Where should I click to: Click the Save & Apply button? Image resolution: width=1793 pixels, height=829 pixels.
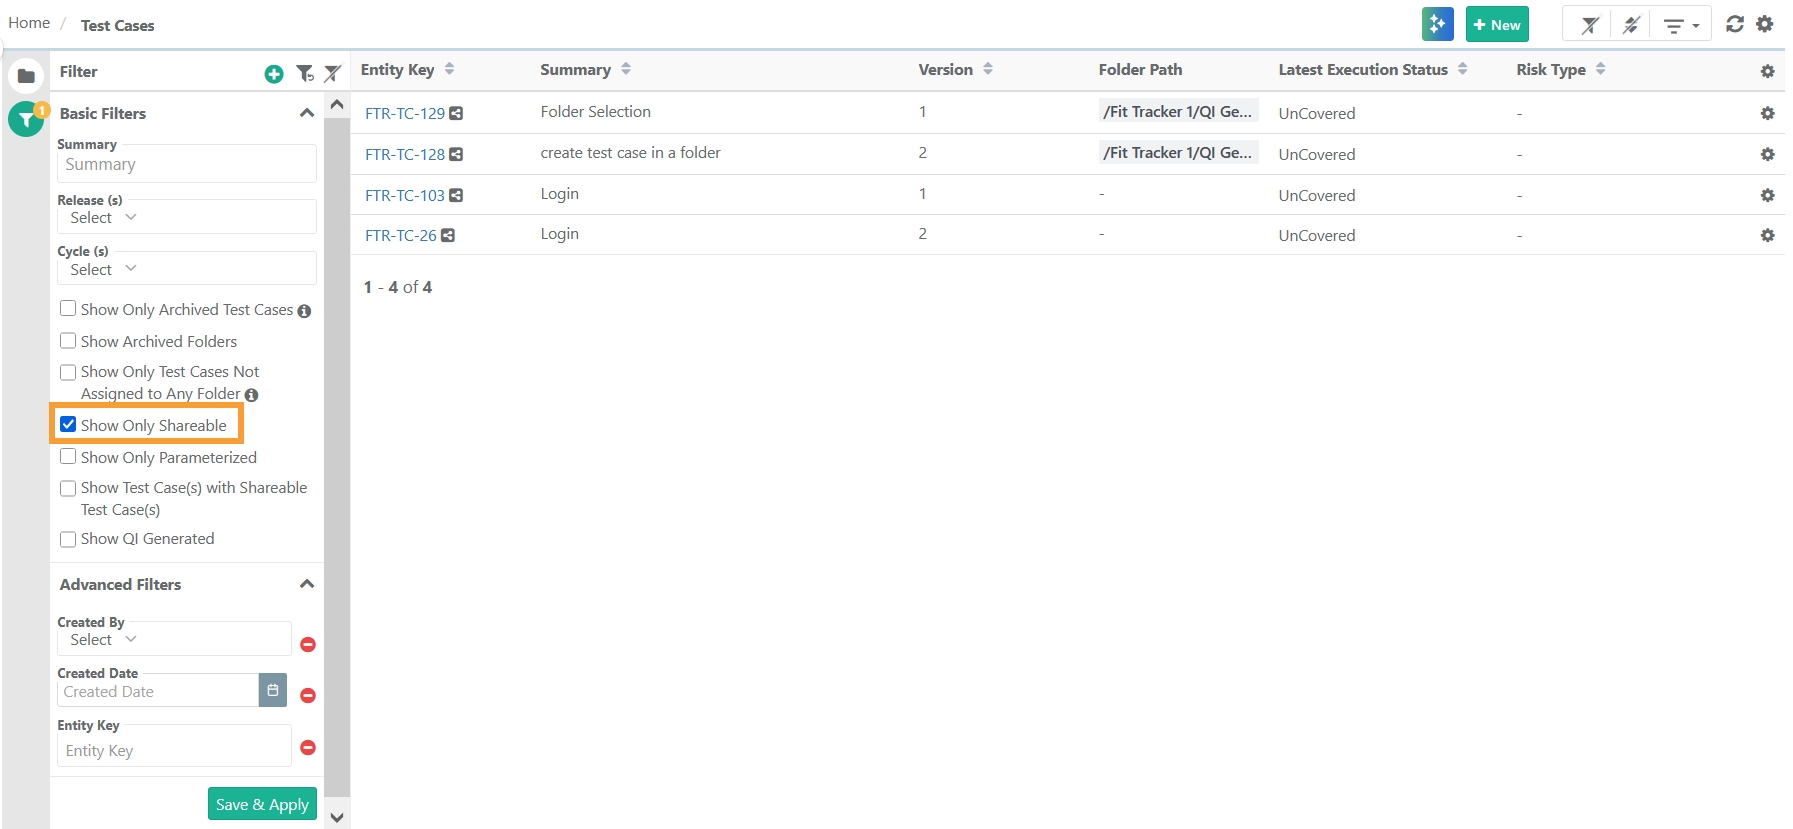click(x=262, y=804)
